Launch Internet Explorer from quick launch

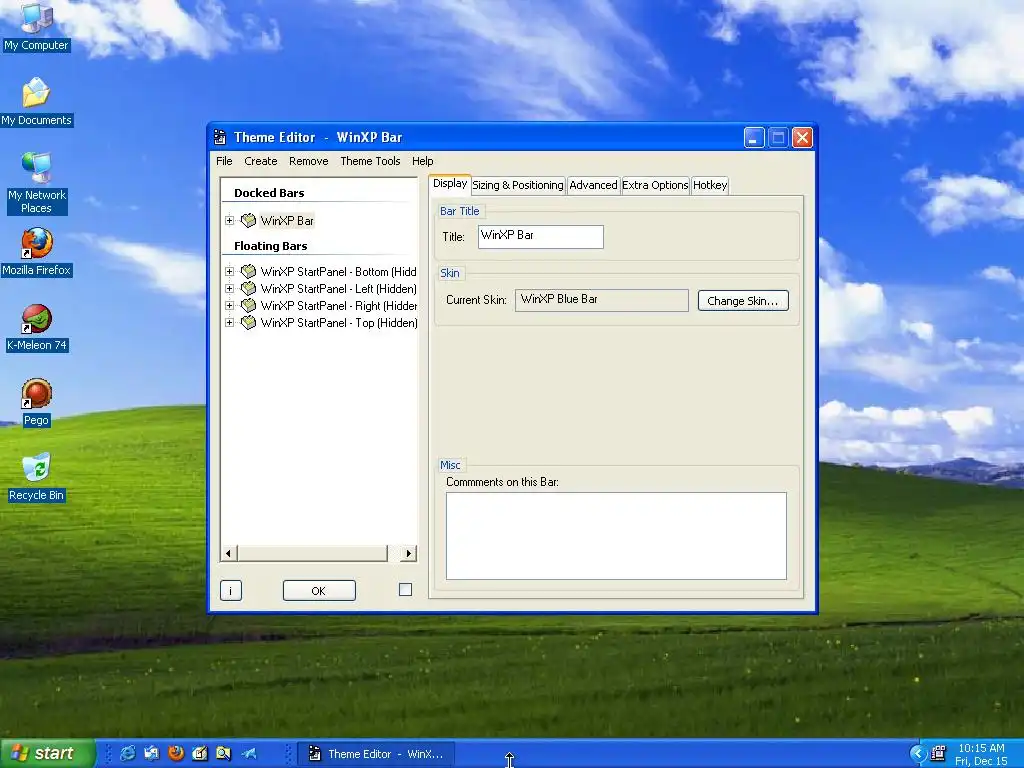tap(128, 754)
